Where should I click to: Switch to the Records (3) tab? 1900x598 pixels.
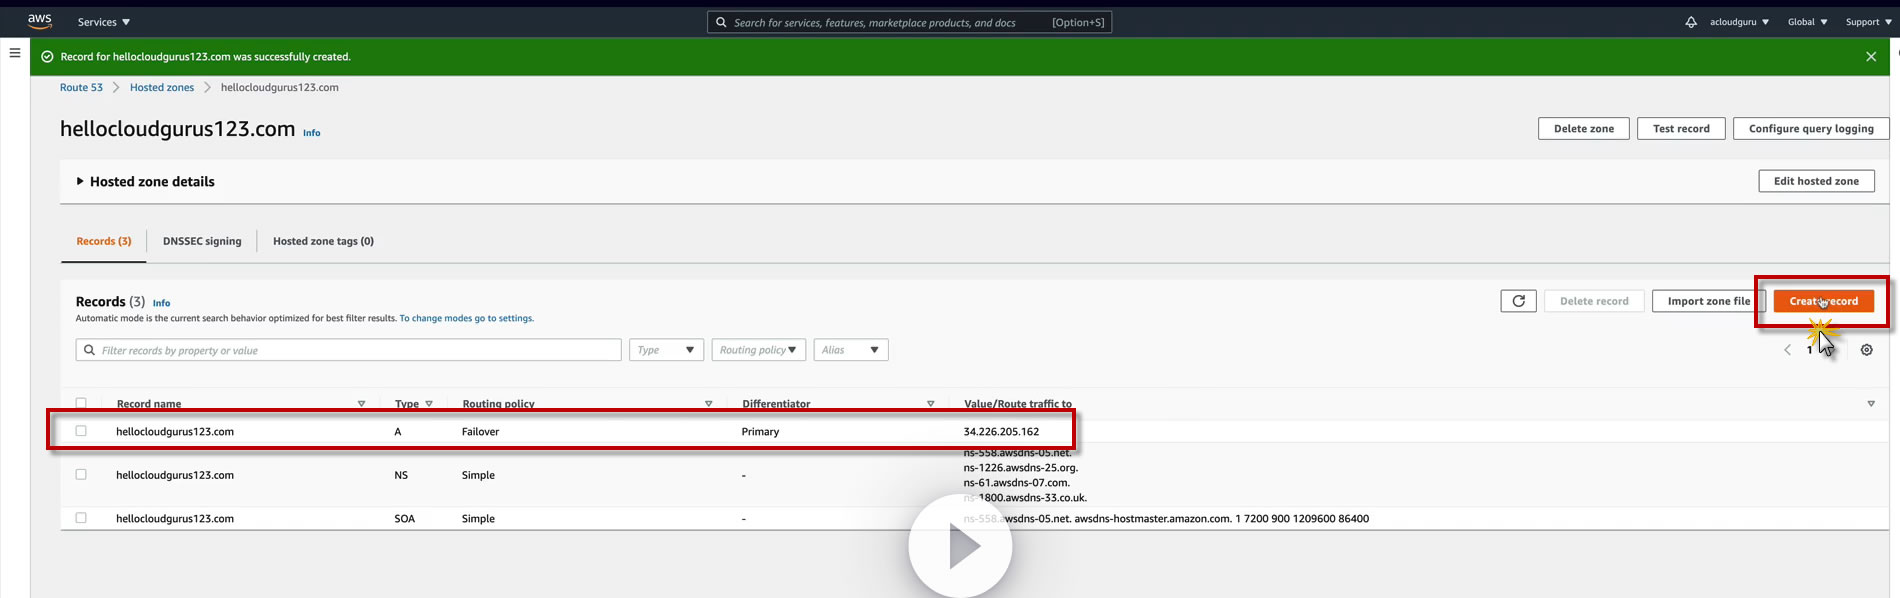point(104,241)
